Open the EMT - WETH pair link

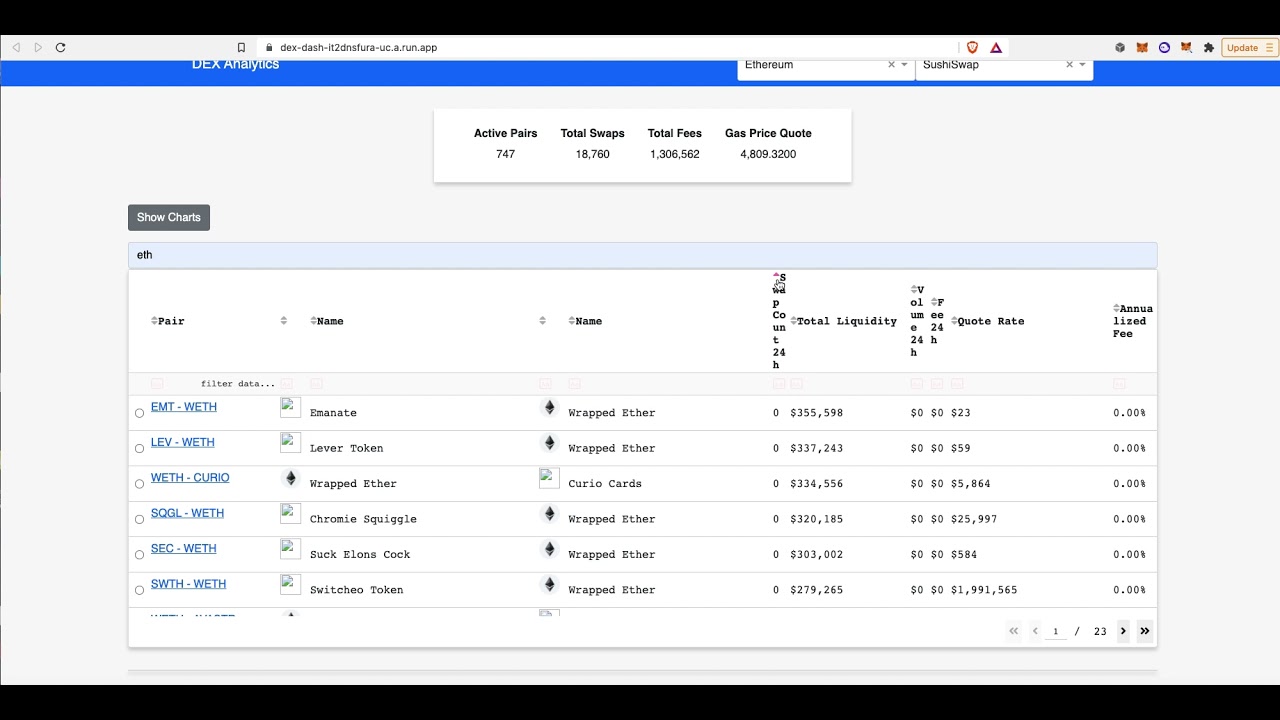click(184, 407)
